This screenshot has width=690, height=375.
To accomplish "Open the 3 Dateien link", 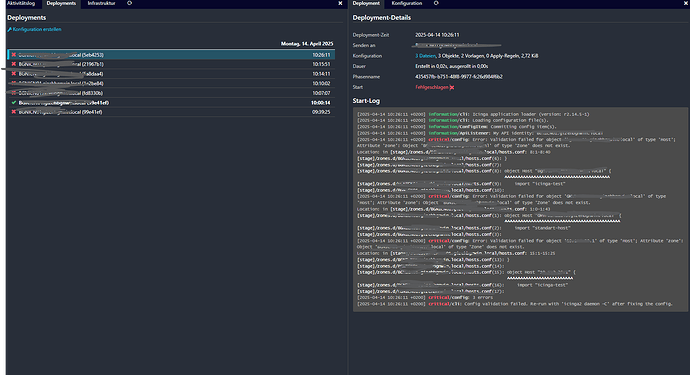I will 426,56.
